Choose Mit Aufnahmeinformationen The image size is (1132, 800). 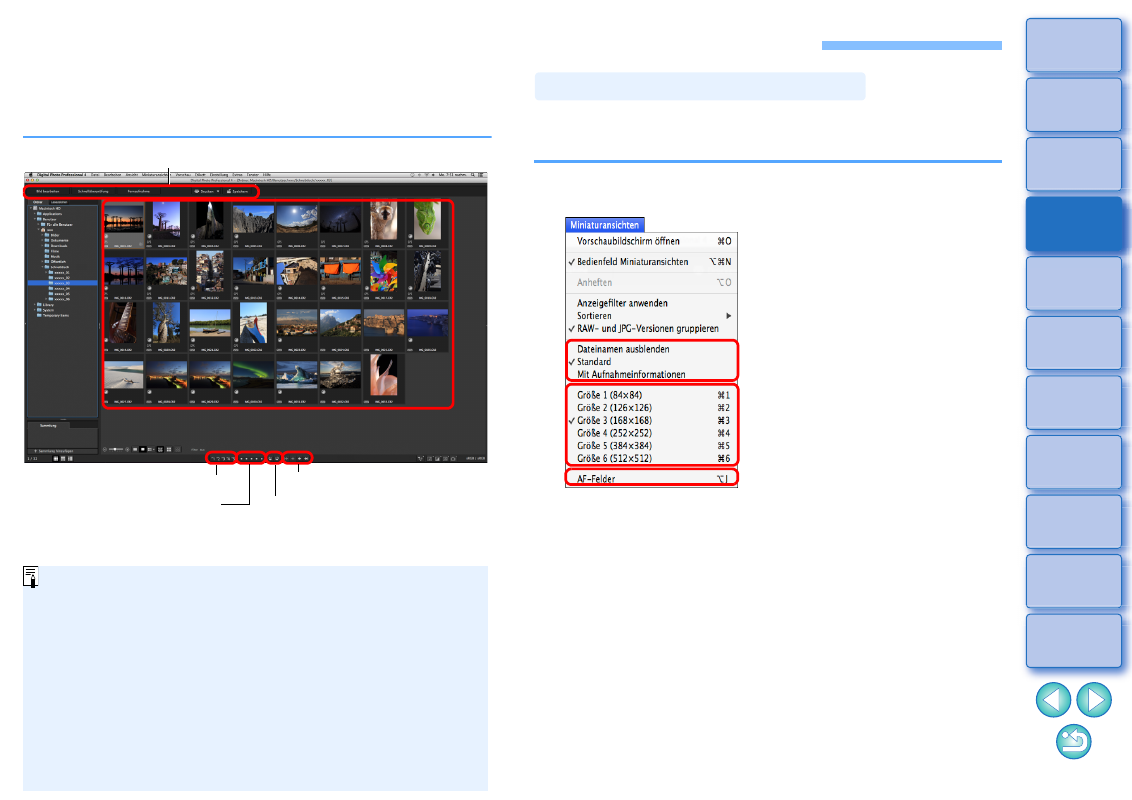click(651, 375)
